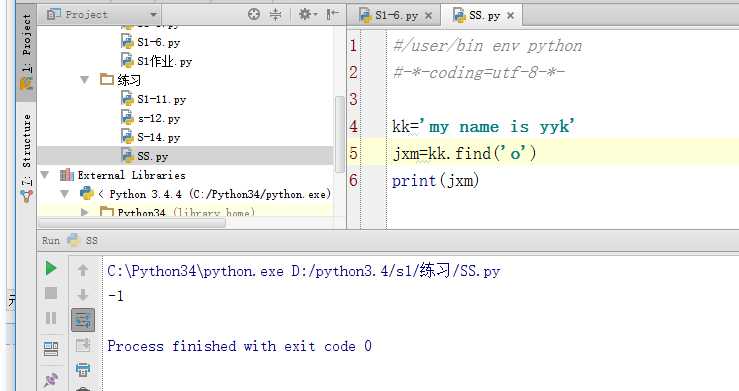Click the shebang comment on line 1

click(x=487, y=46)
